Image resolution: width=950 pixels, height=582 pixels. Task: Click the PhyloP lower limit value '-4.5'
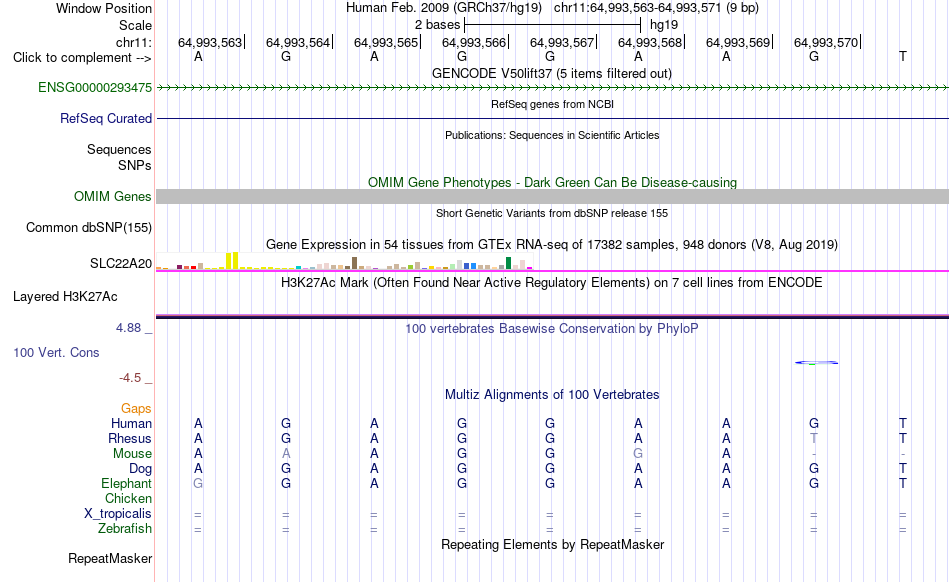[130, 378]
